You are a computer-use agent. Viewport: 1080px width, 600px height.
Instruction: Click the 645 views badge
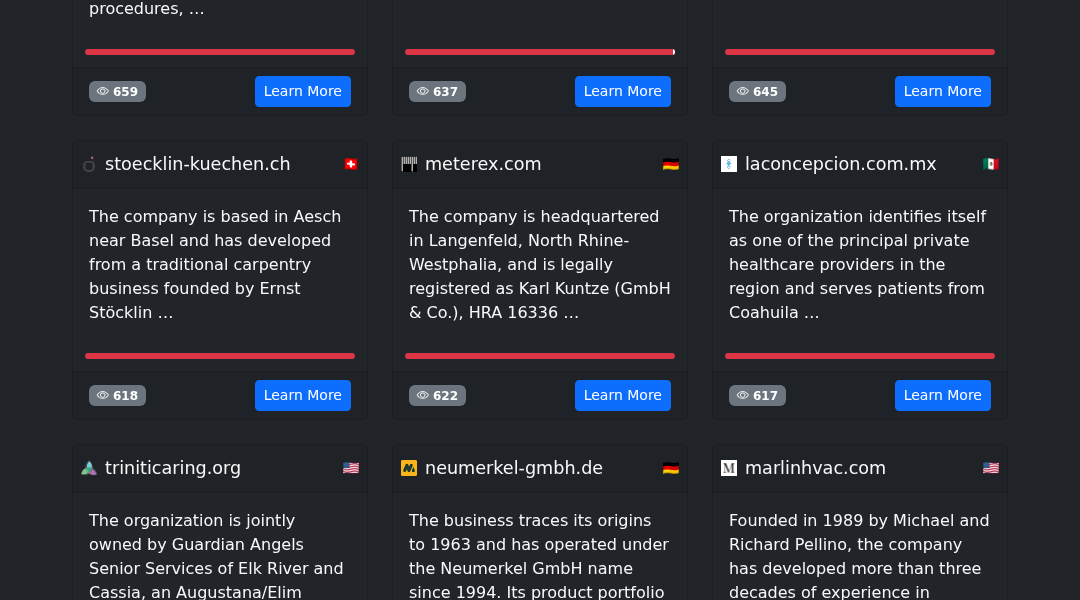(757, 92)
